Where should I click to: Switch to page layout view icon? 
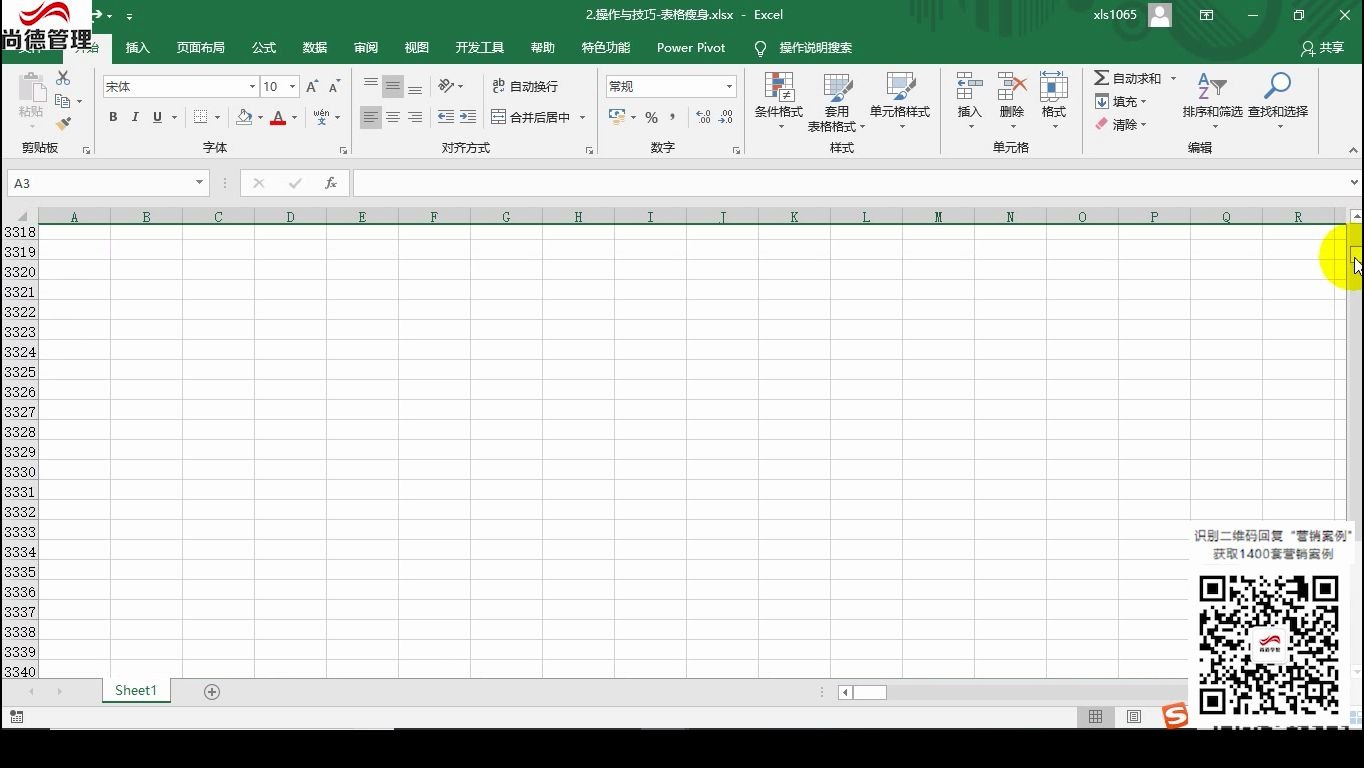click(1134, 716)
